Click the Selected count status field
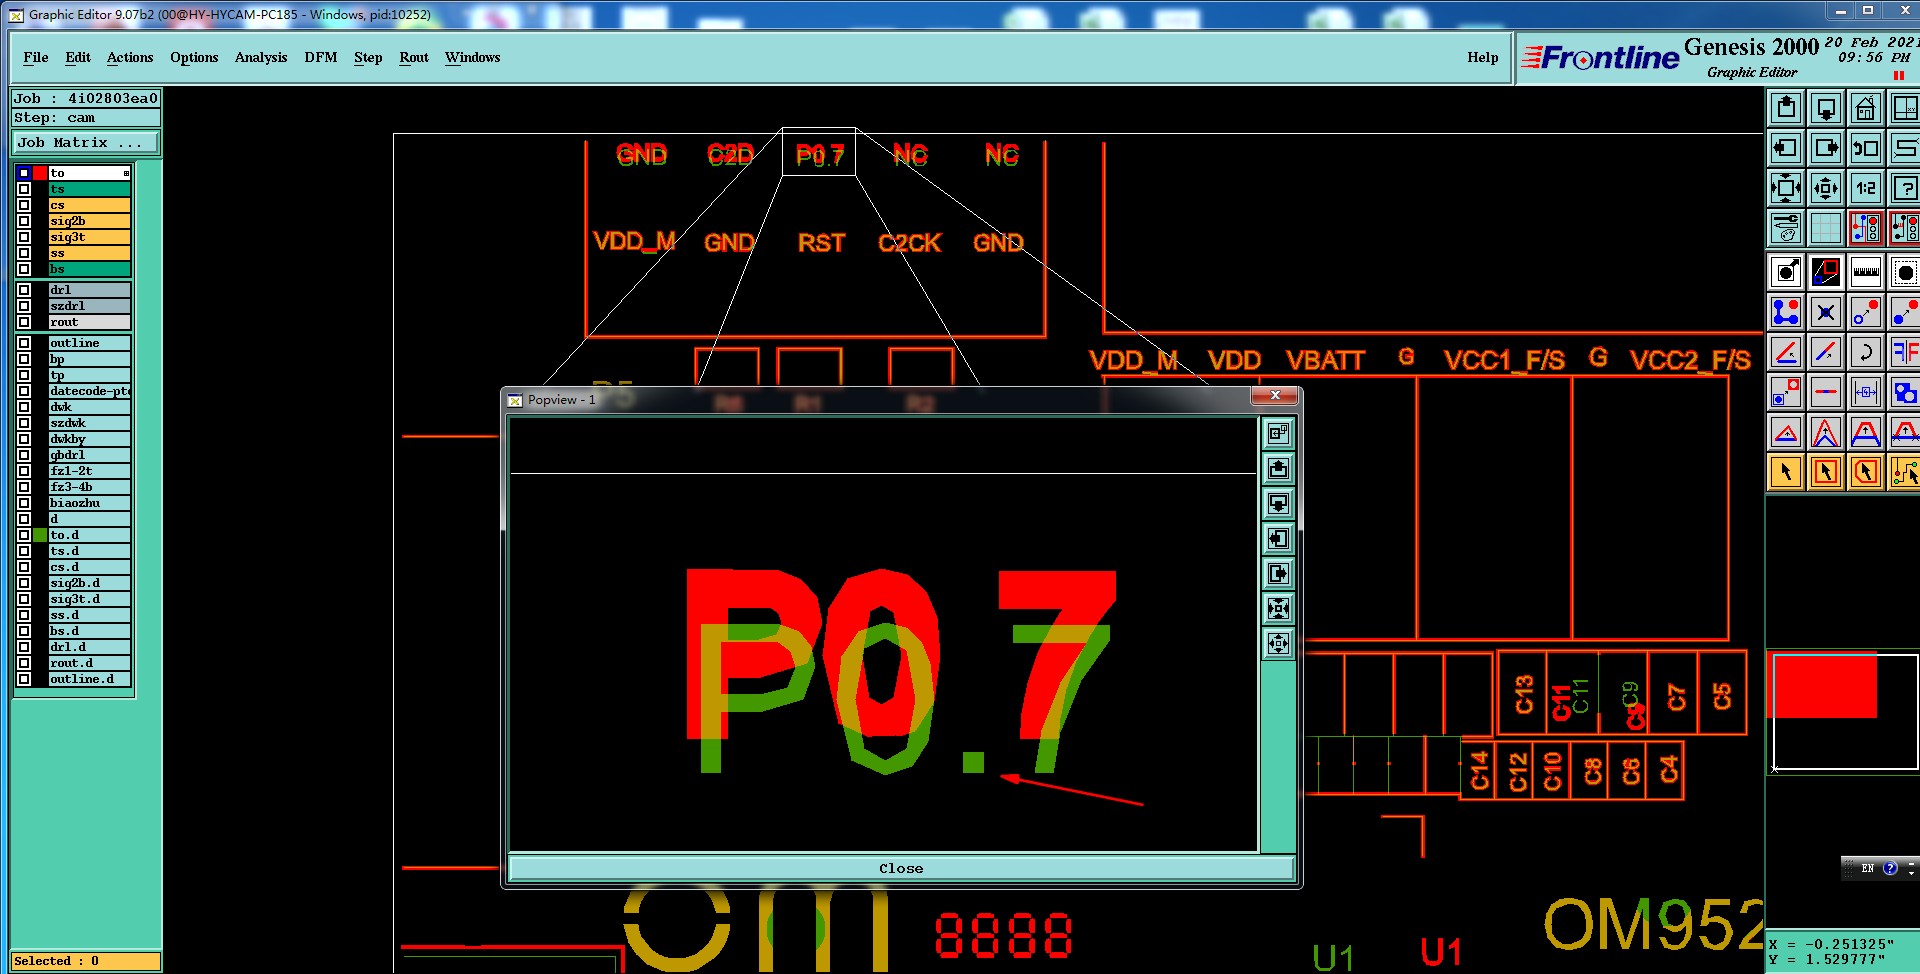 coord(86,961)
